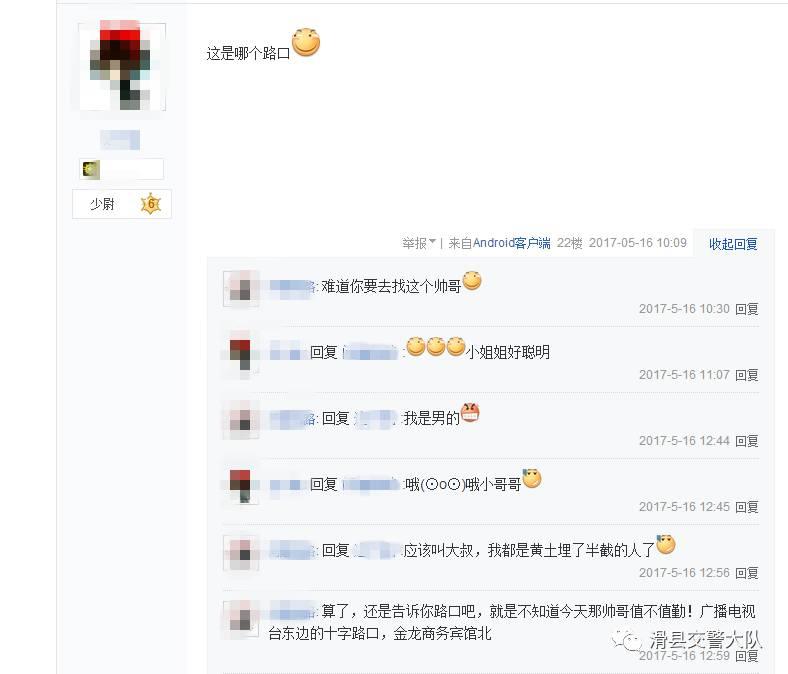This screenshot has width=788, height=674.
Task: Open avatar of the 我是男的 commenter
Action: (241, 420)
